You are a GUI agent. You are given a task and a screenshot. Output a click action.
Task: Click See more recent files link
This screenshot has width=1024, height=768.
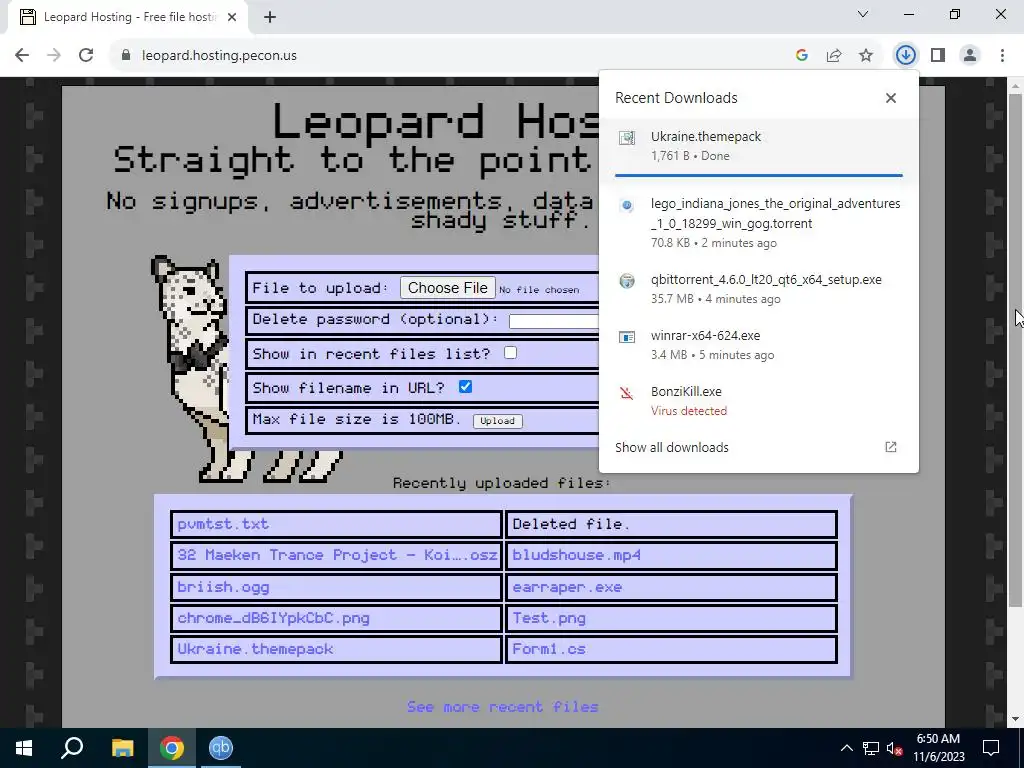(x=502, y=707)
